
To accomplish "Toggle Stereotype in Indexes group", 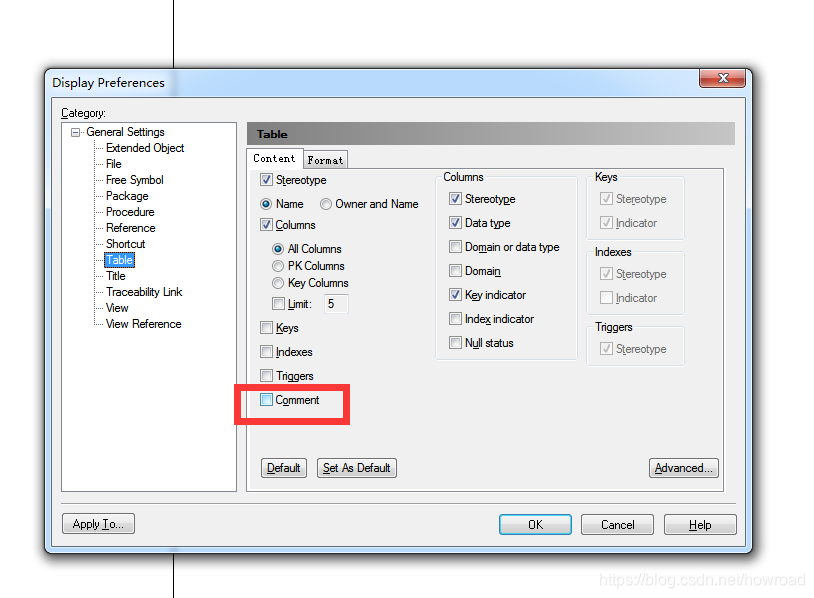I will pos(606,274).
